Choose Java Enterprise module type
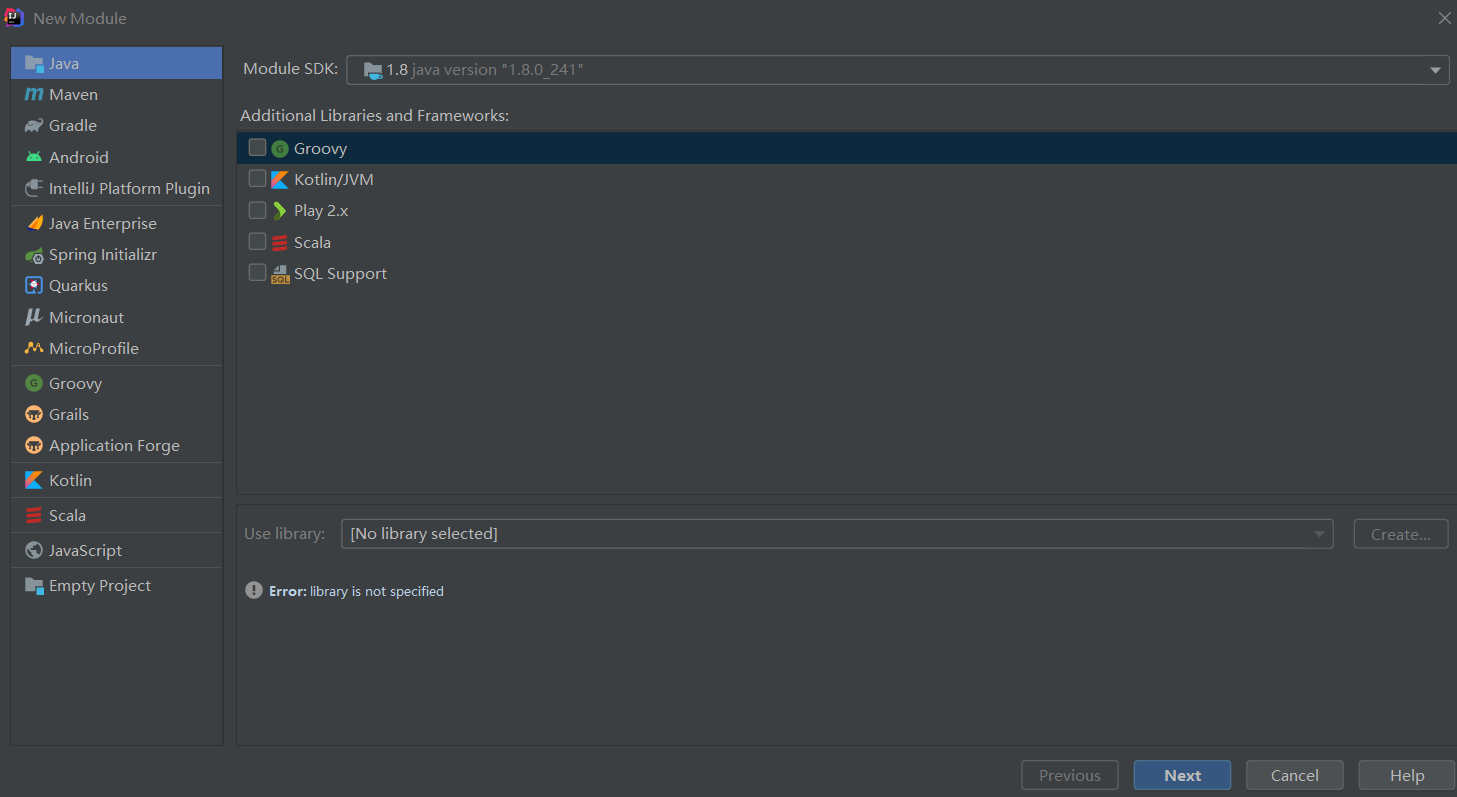This screenshot has height=797, width=1457. [x=116, y=223]
